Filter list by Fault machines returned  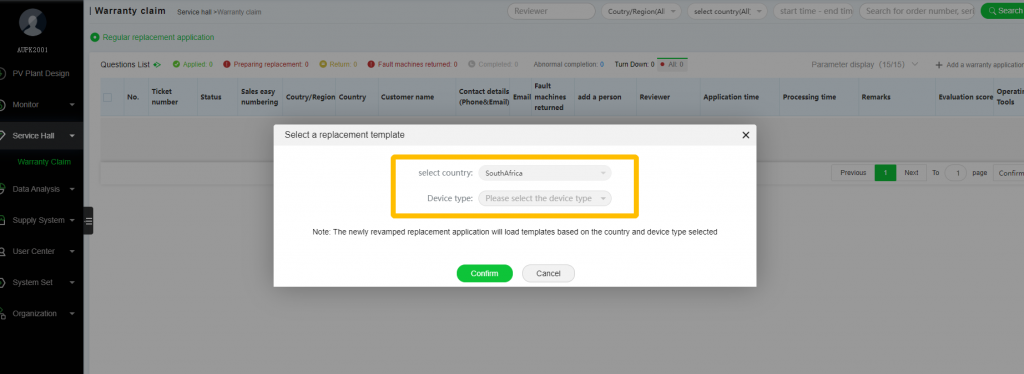(412, 65)
